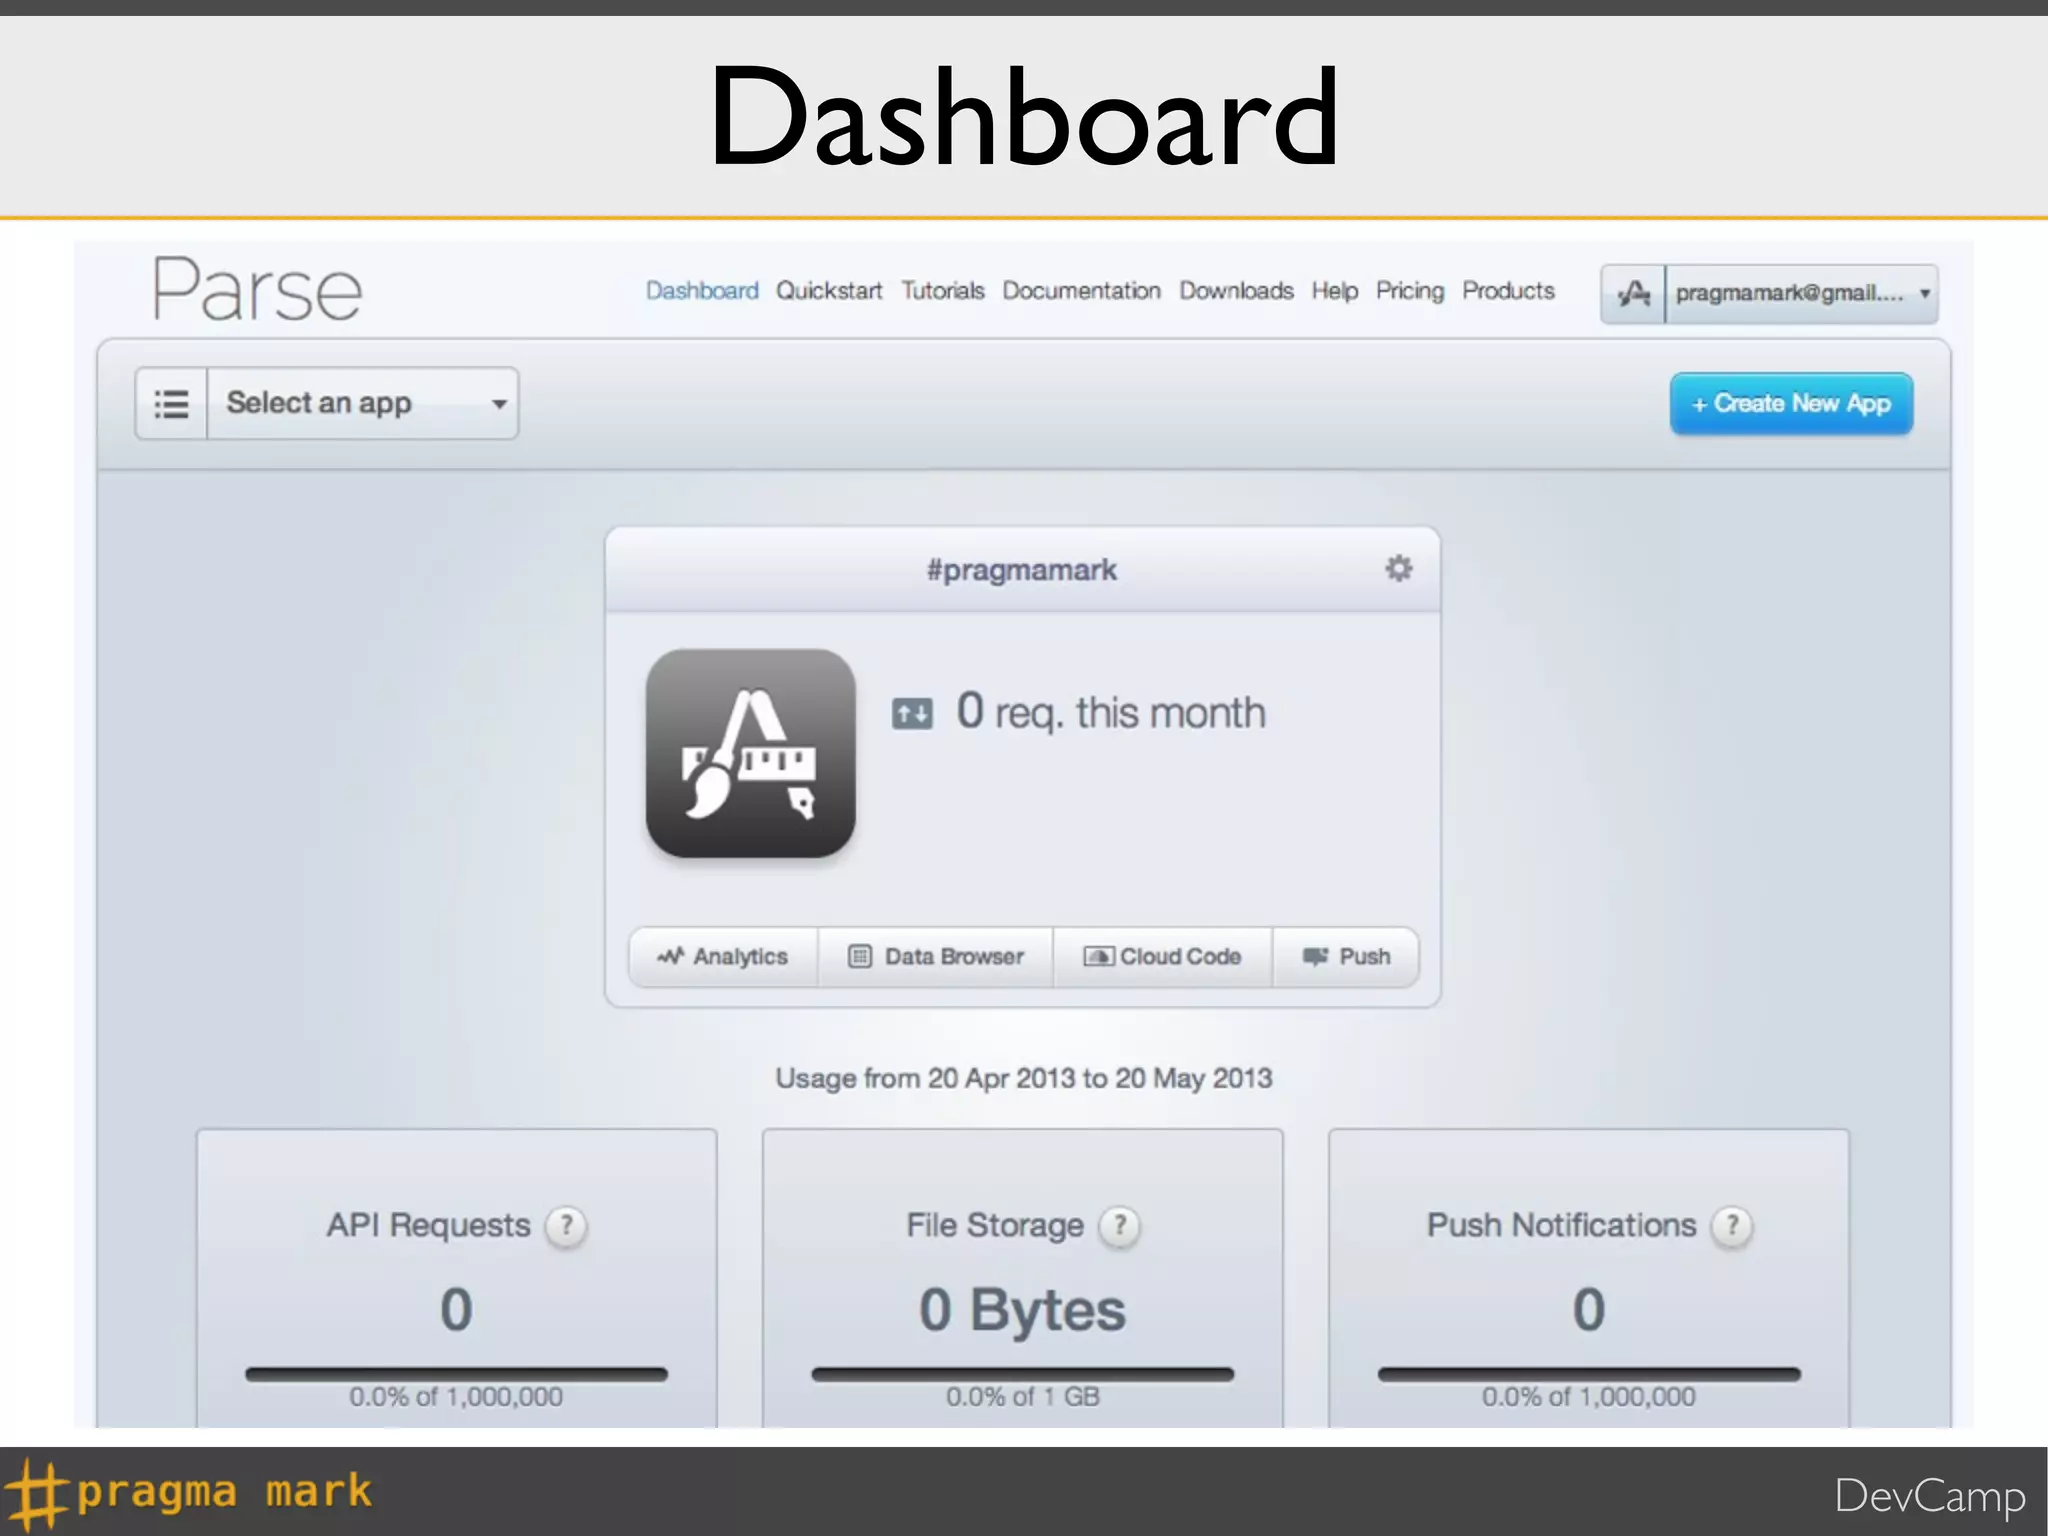Image resolution: width=2048 pixels, height=1536 pixels.
Task: Click the account avatar icon
Action: 1633,294
